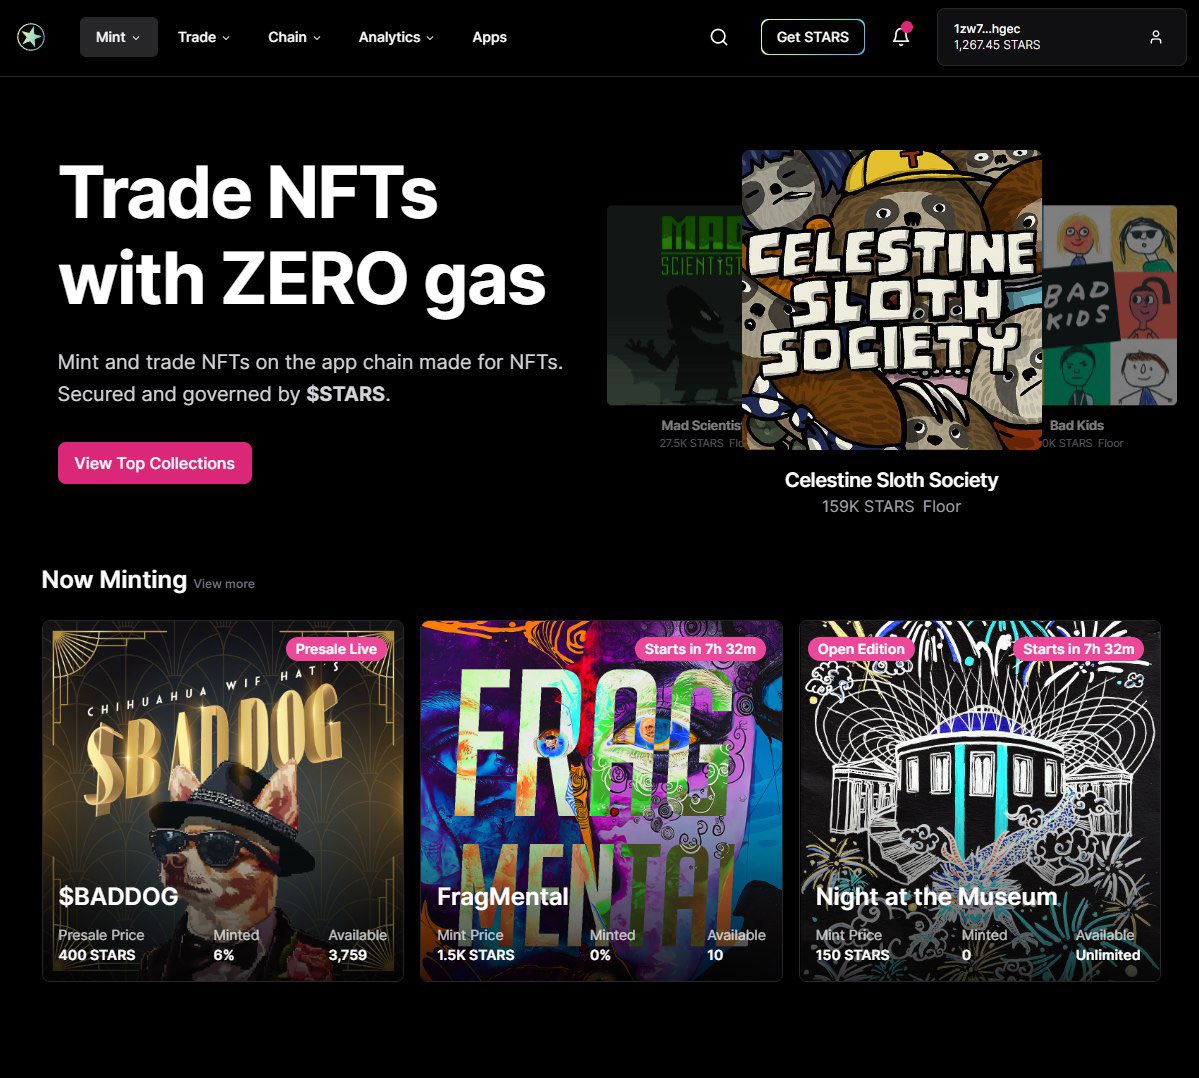Click View Top Collections button
This screenshot has width=1199, height=1078.
tap(154, 463)
